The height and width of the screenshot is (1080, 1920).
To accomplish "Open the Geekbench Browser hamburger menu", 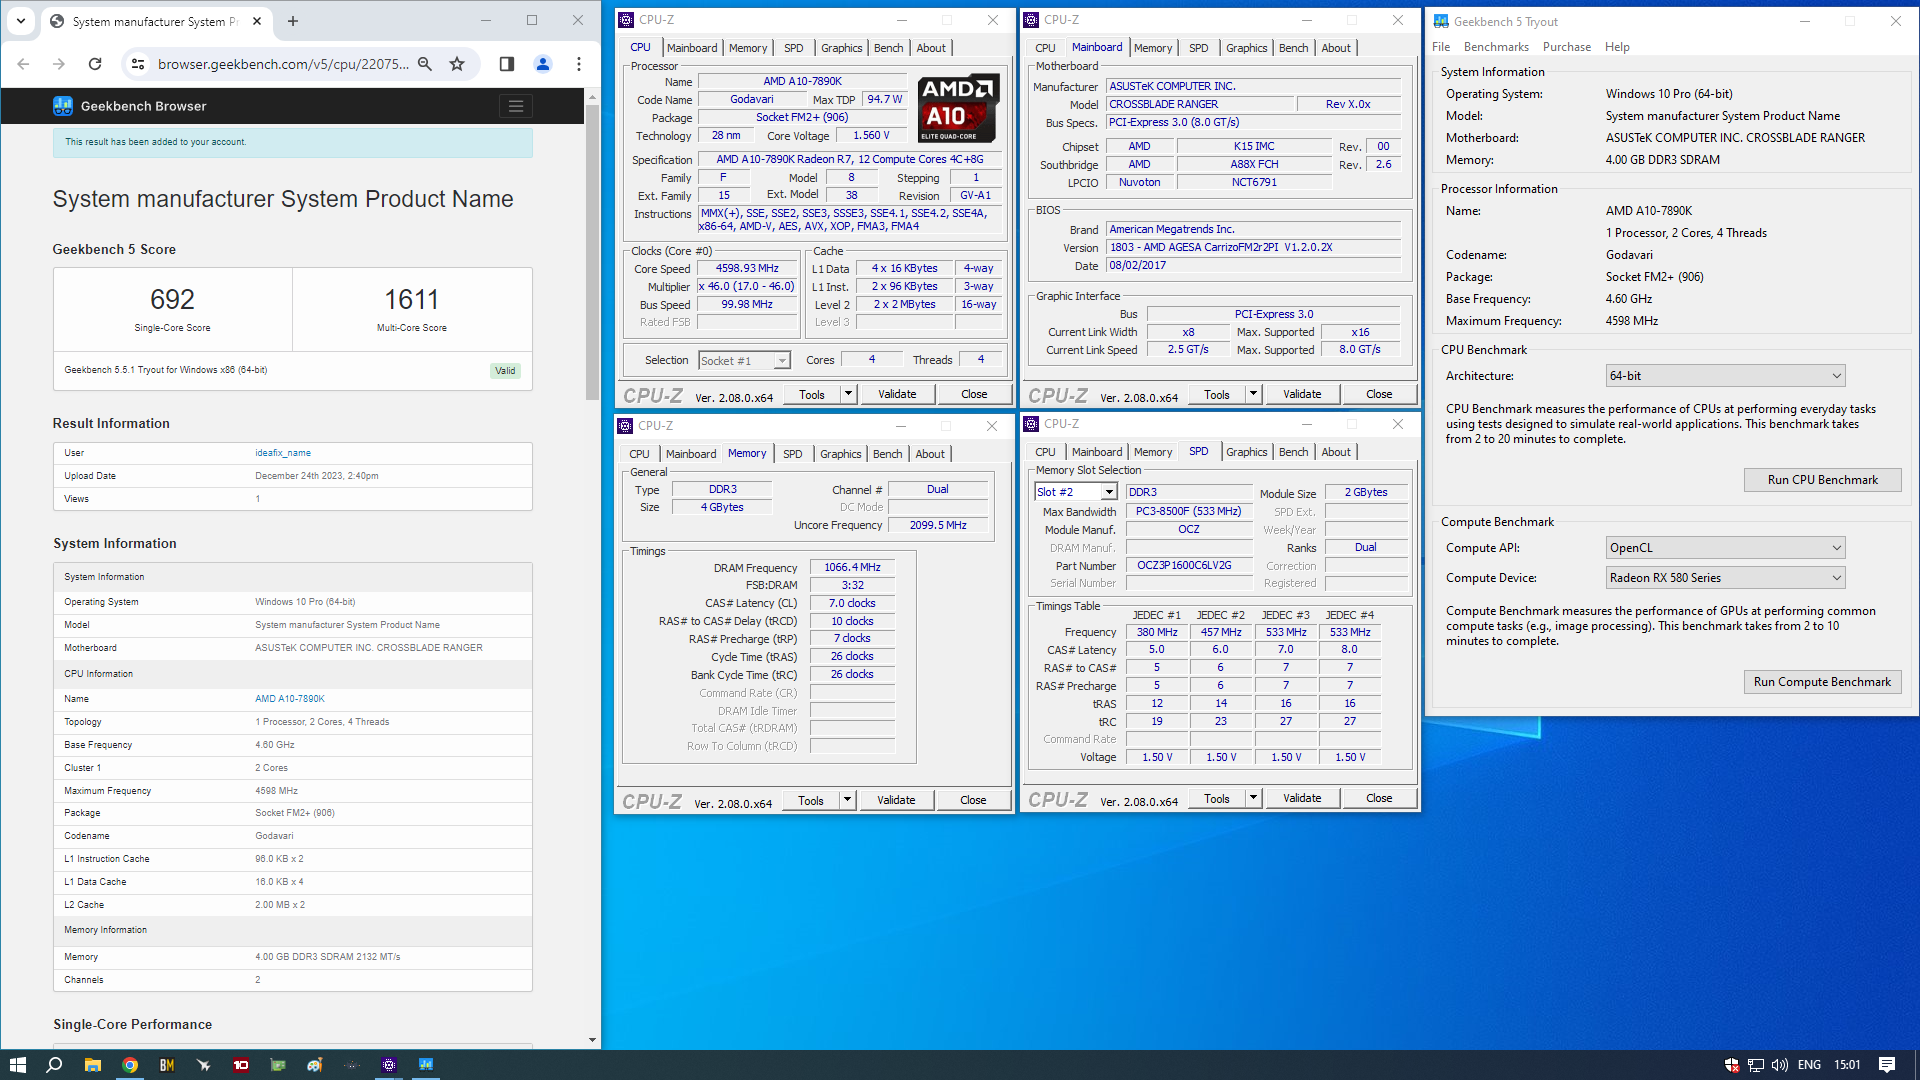I will 516,106.
